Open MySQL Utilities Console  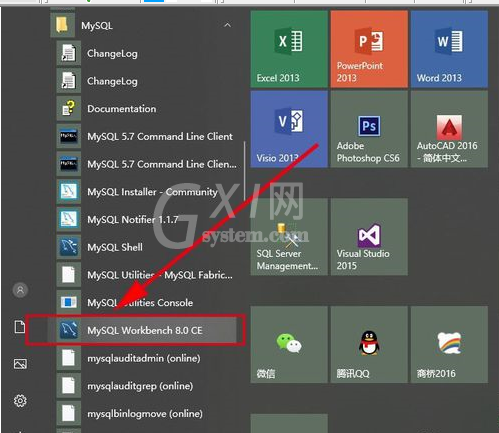[140, 303]
